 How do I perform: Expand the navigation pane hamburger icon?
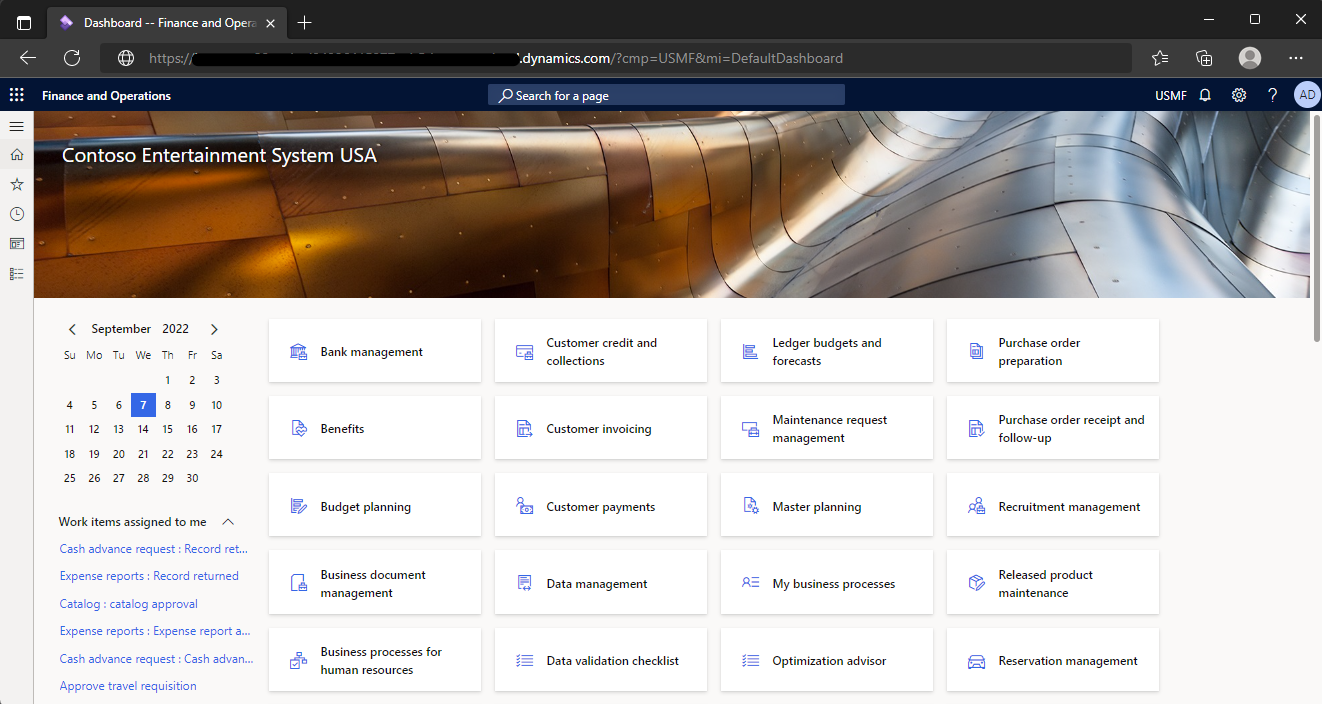(x=16, y=126)
